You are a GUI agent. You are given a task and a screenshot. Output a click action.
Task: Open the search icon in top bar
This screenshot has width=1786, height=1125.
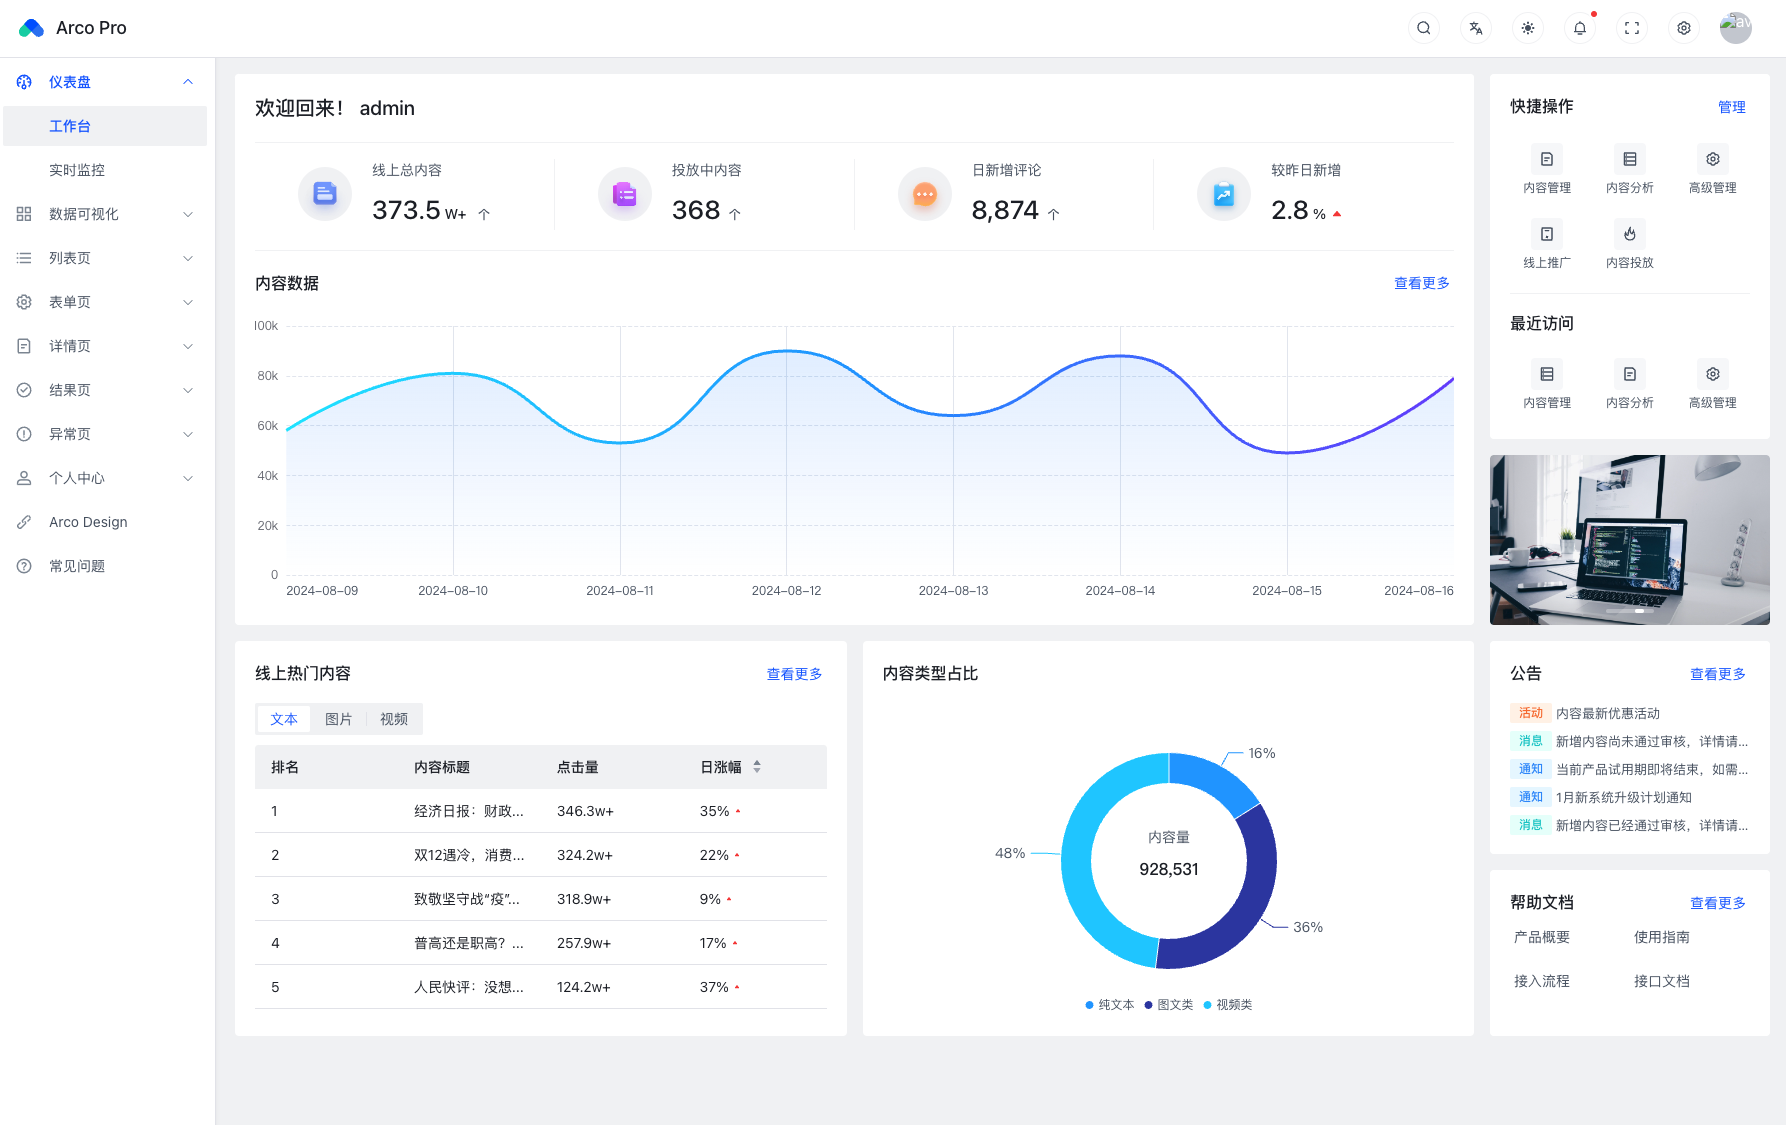coord(1424,28)
